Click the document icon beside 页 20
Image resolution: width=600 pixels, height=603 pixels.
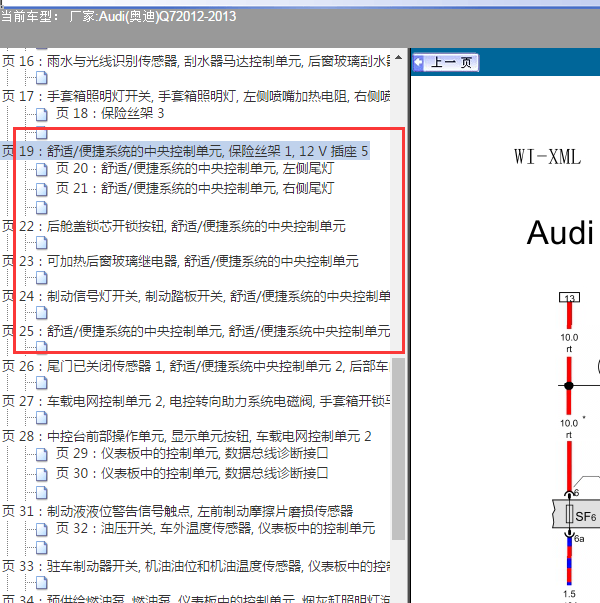(42, 169)
